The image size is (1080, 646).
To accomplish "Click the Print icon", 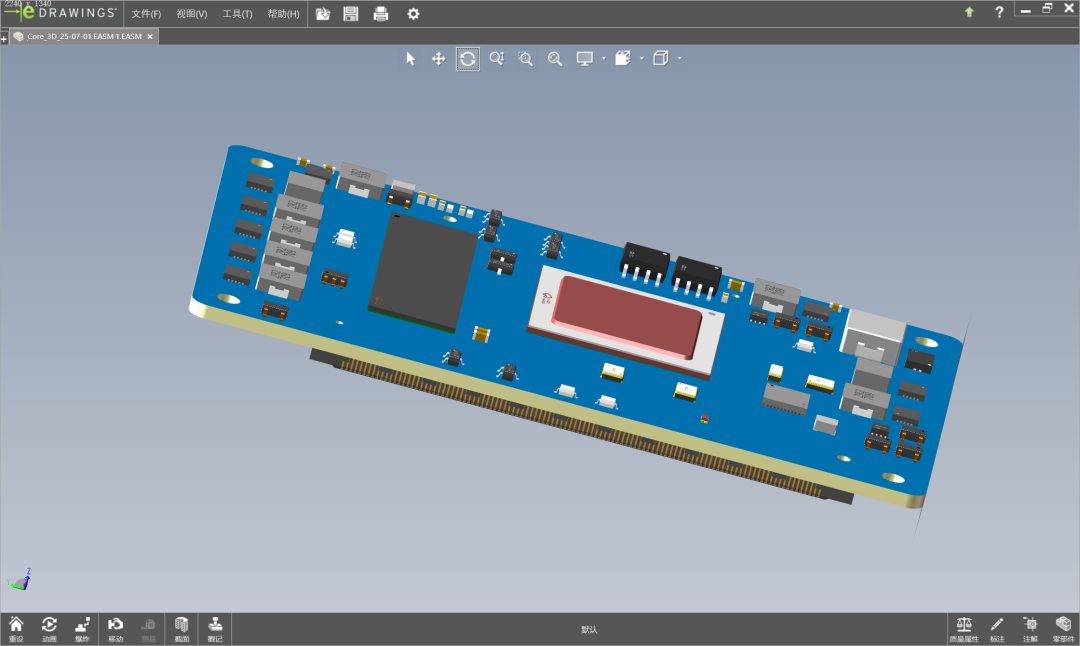I will coord(381,14).
